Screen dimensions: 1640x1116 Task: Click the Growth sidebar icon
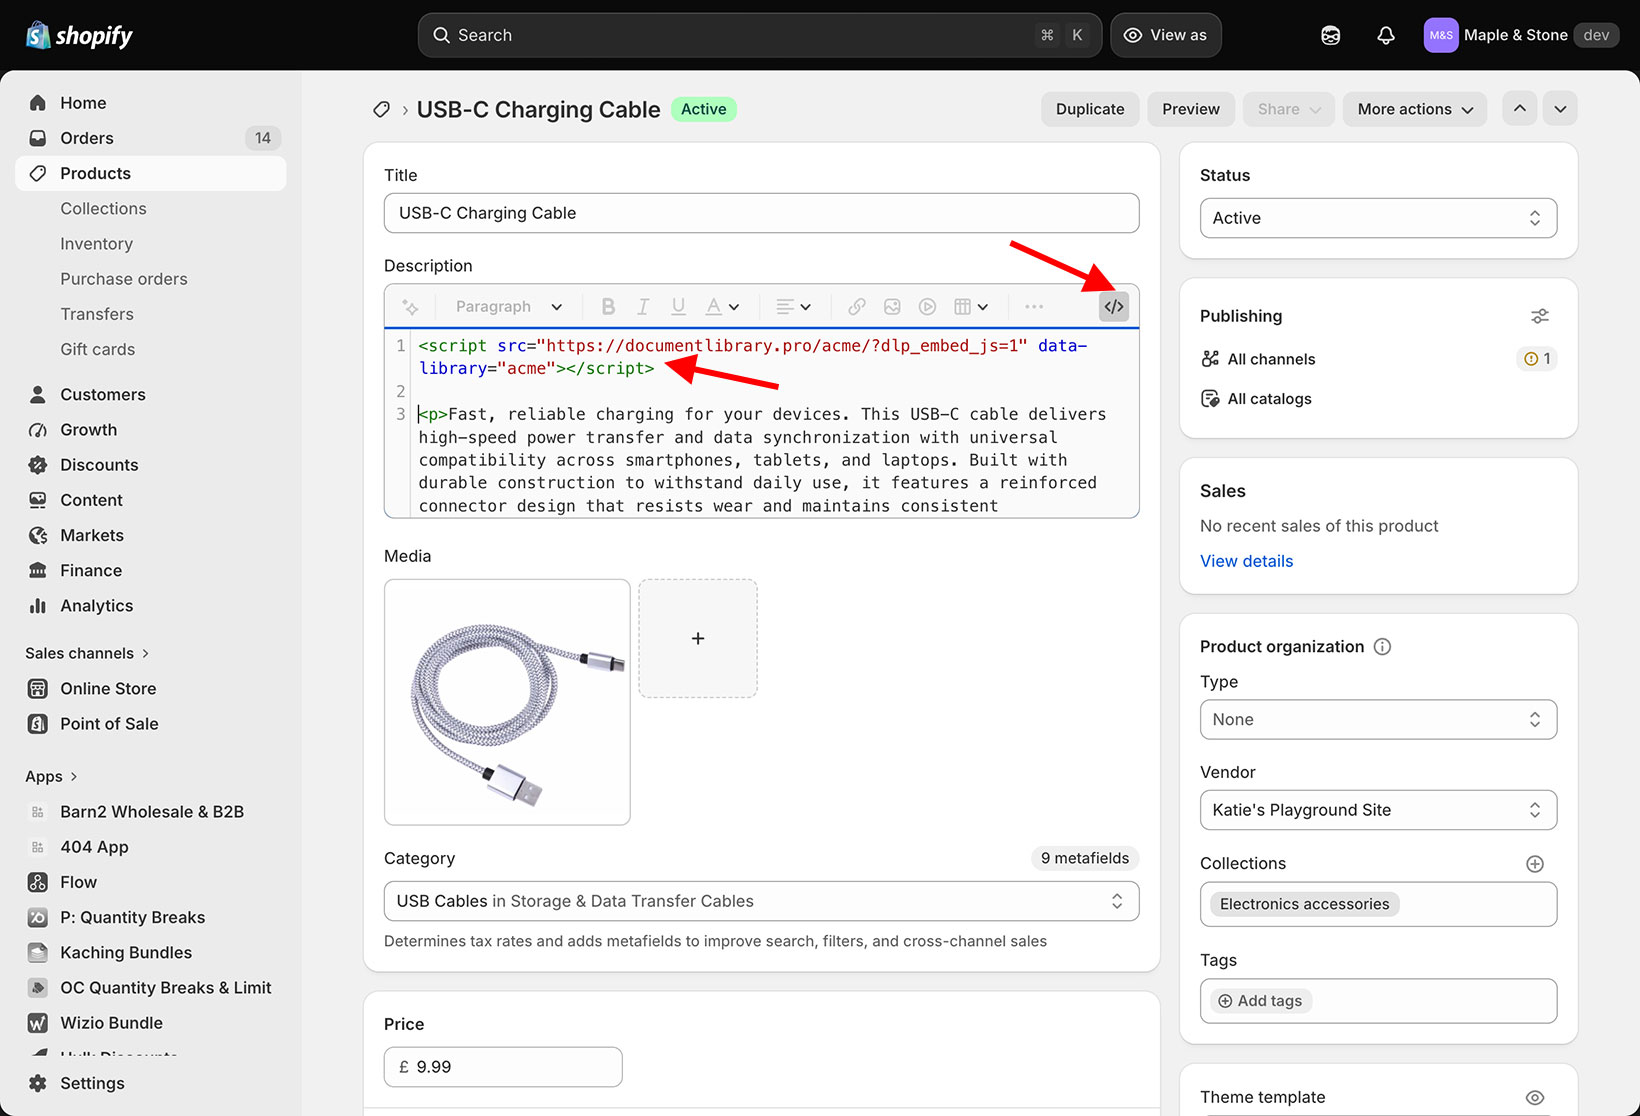click(38, 430)
